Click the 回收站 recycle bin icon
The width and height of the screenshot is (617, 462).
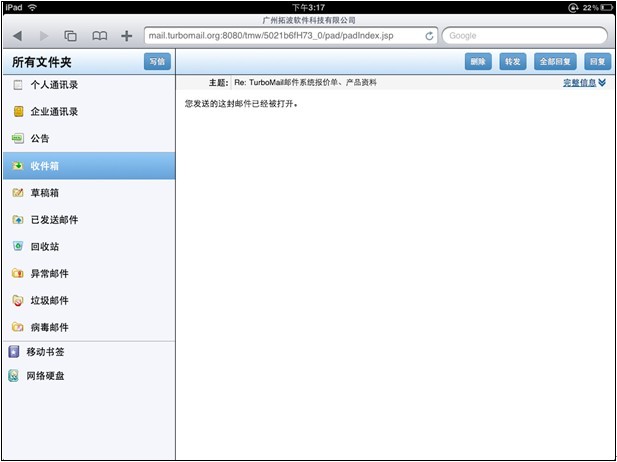[17, 246]
